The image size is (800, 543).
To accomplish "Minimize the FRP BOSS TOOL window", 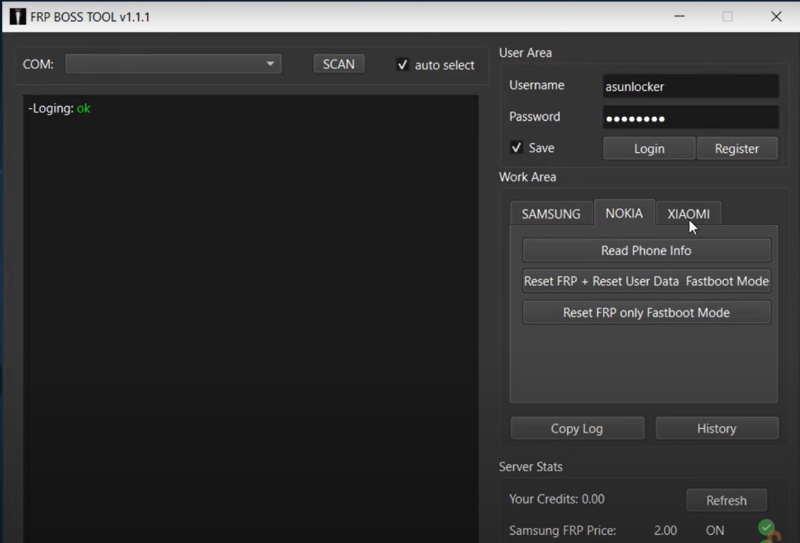I will 679,16.
